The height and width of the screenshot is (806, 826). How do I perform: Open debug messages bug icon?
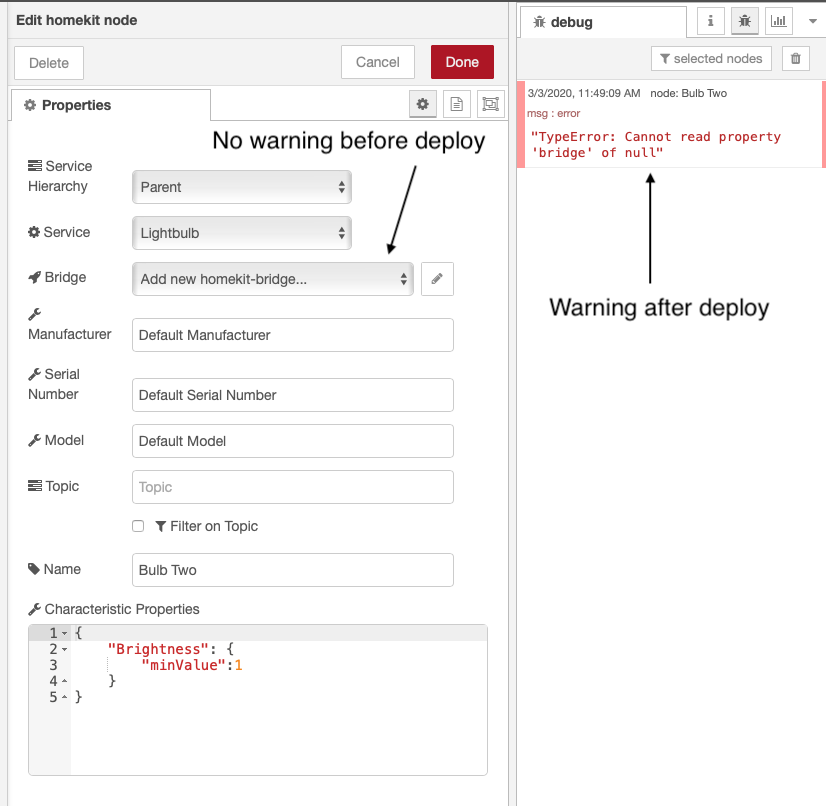click(x=744, y=21)
